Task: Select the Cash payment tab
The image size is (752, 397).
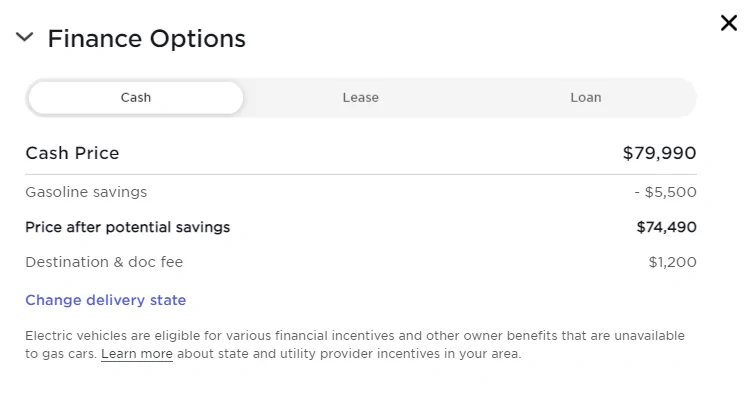Action: (x=136, y=97)
